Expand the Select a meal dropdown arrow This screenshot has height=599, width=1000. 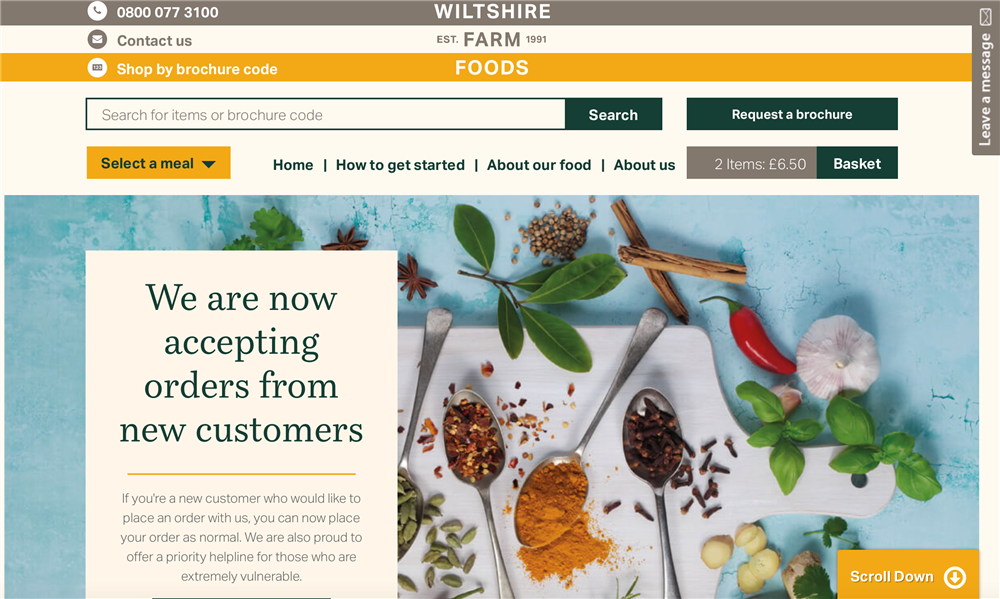(209, 164)
